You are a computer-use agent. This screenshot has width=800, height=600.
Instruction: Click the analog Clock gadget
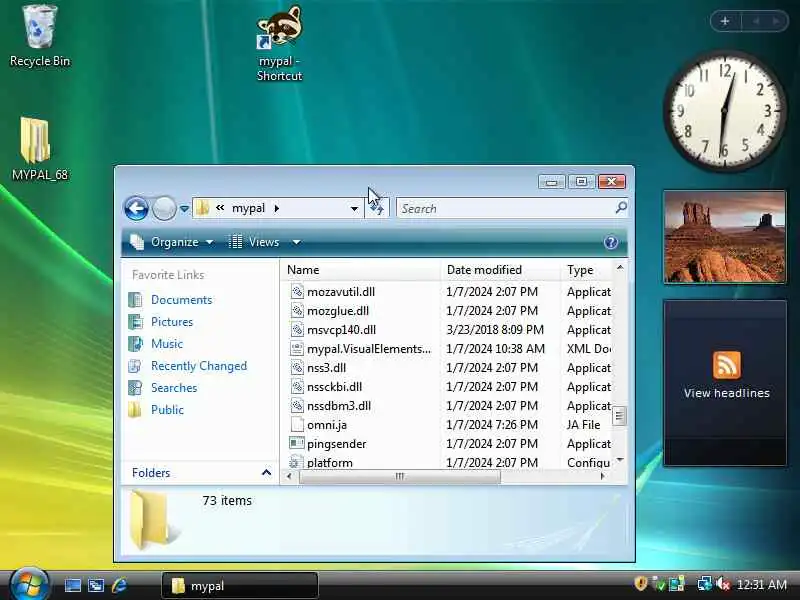coord(724,110)
